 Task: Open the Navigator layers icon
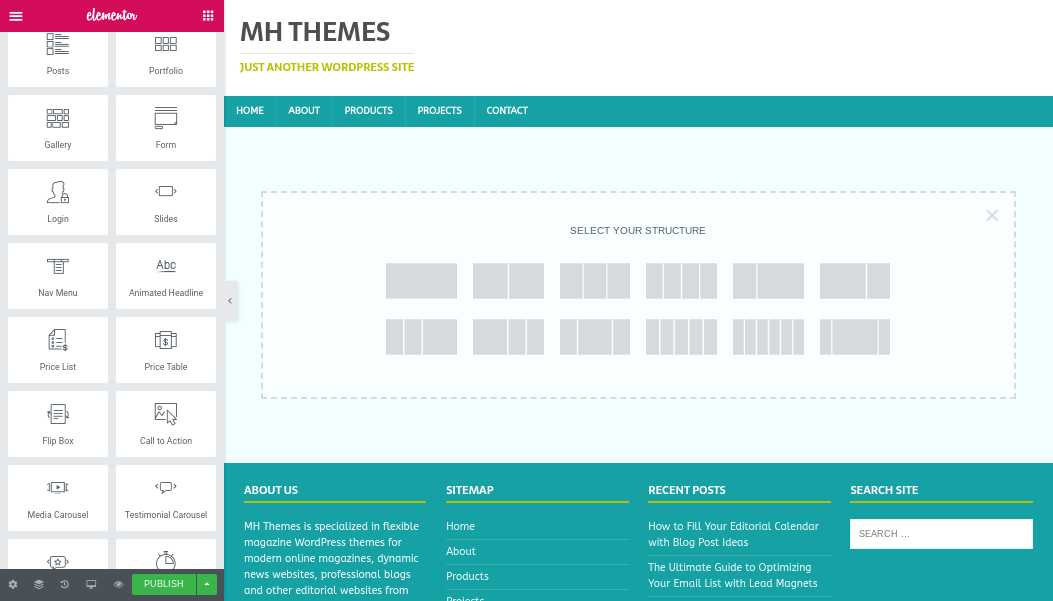39,584
